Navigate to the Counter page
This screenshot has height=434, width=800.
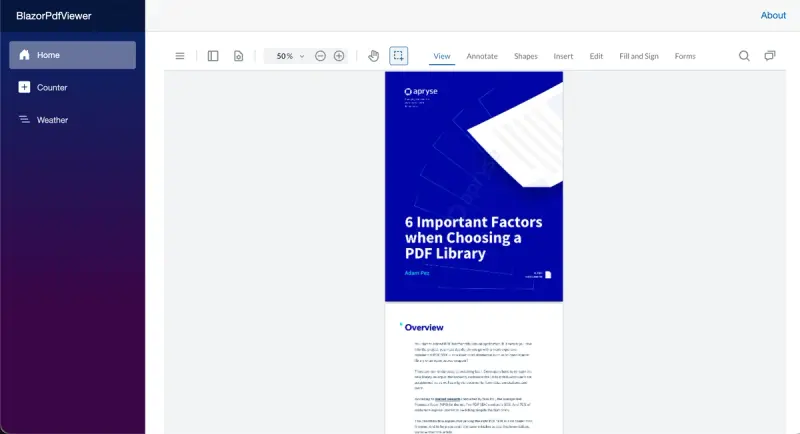pos(72,87)
